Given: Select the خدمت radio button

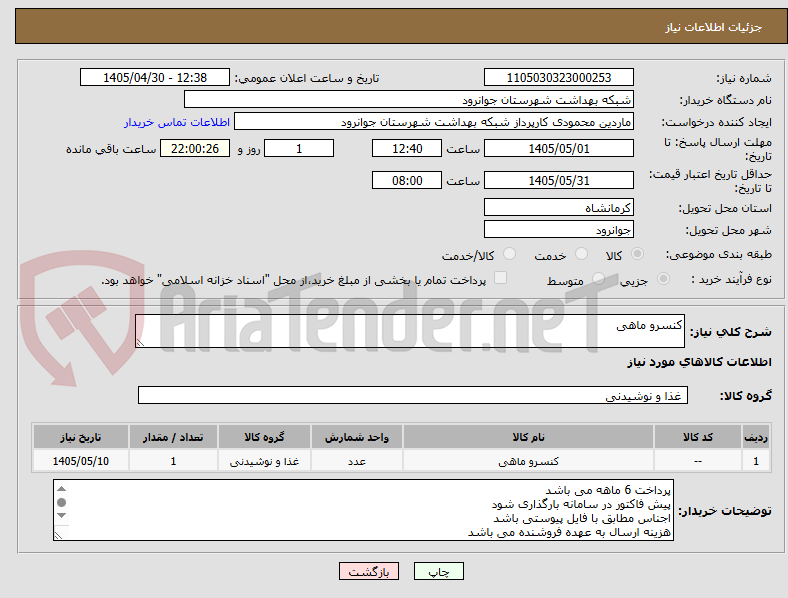Looking at the screenshot, I should 581,254.
